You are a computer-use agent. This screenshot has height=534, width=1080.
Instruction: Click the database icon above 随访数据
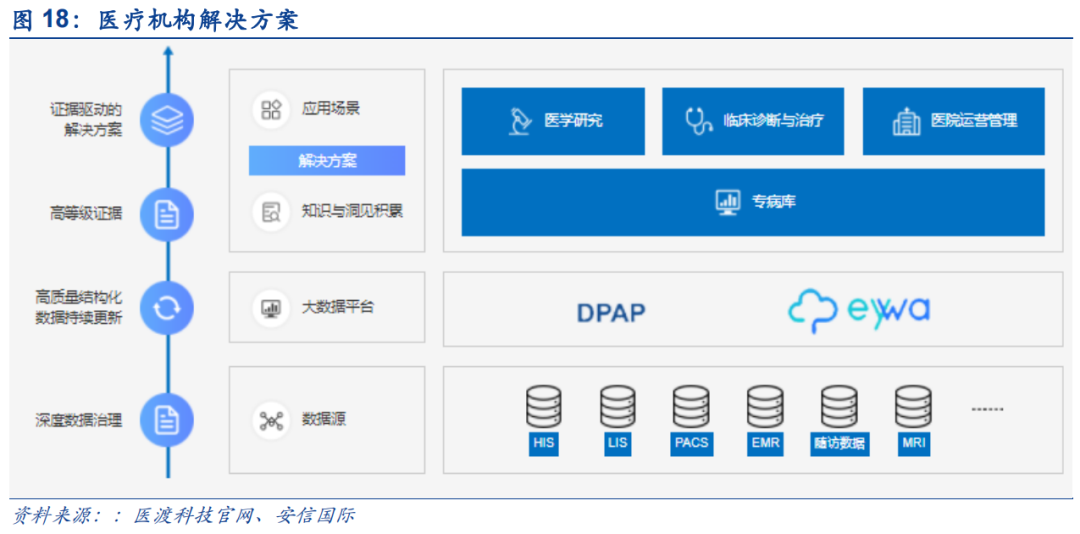tap(838, 407)
